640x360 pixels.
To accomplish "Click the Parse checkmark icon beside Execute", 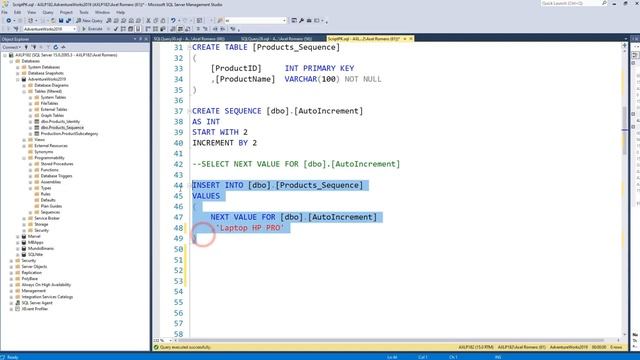I will [x=116, y=29].
